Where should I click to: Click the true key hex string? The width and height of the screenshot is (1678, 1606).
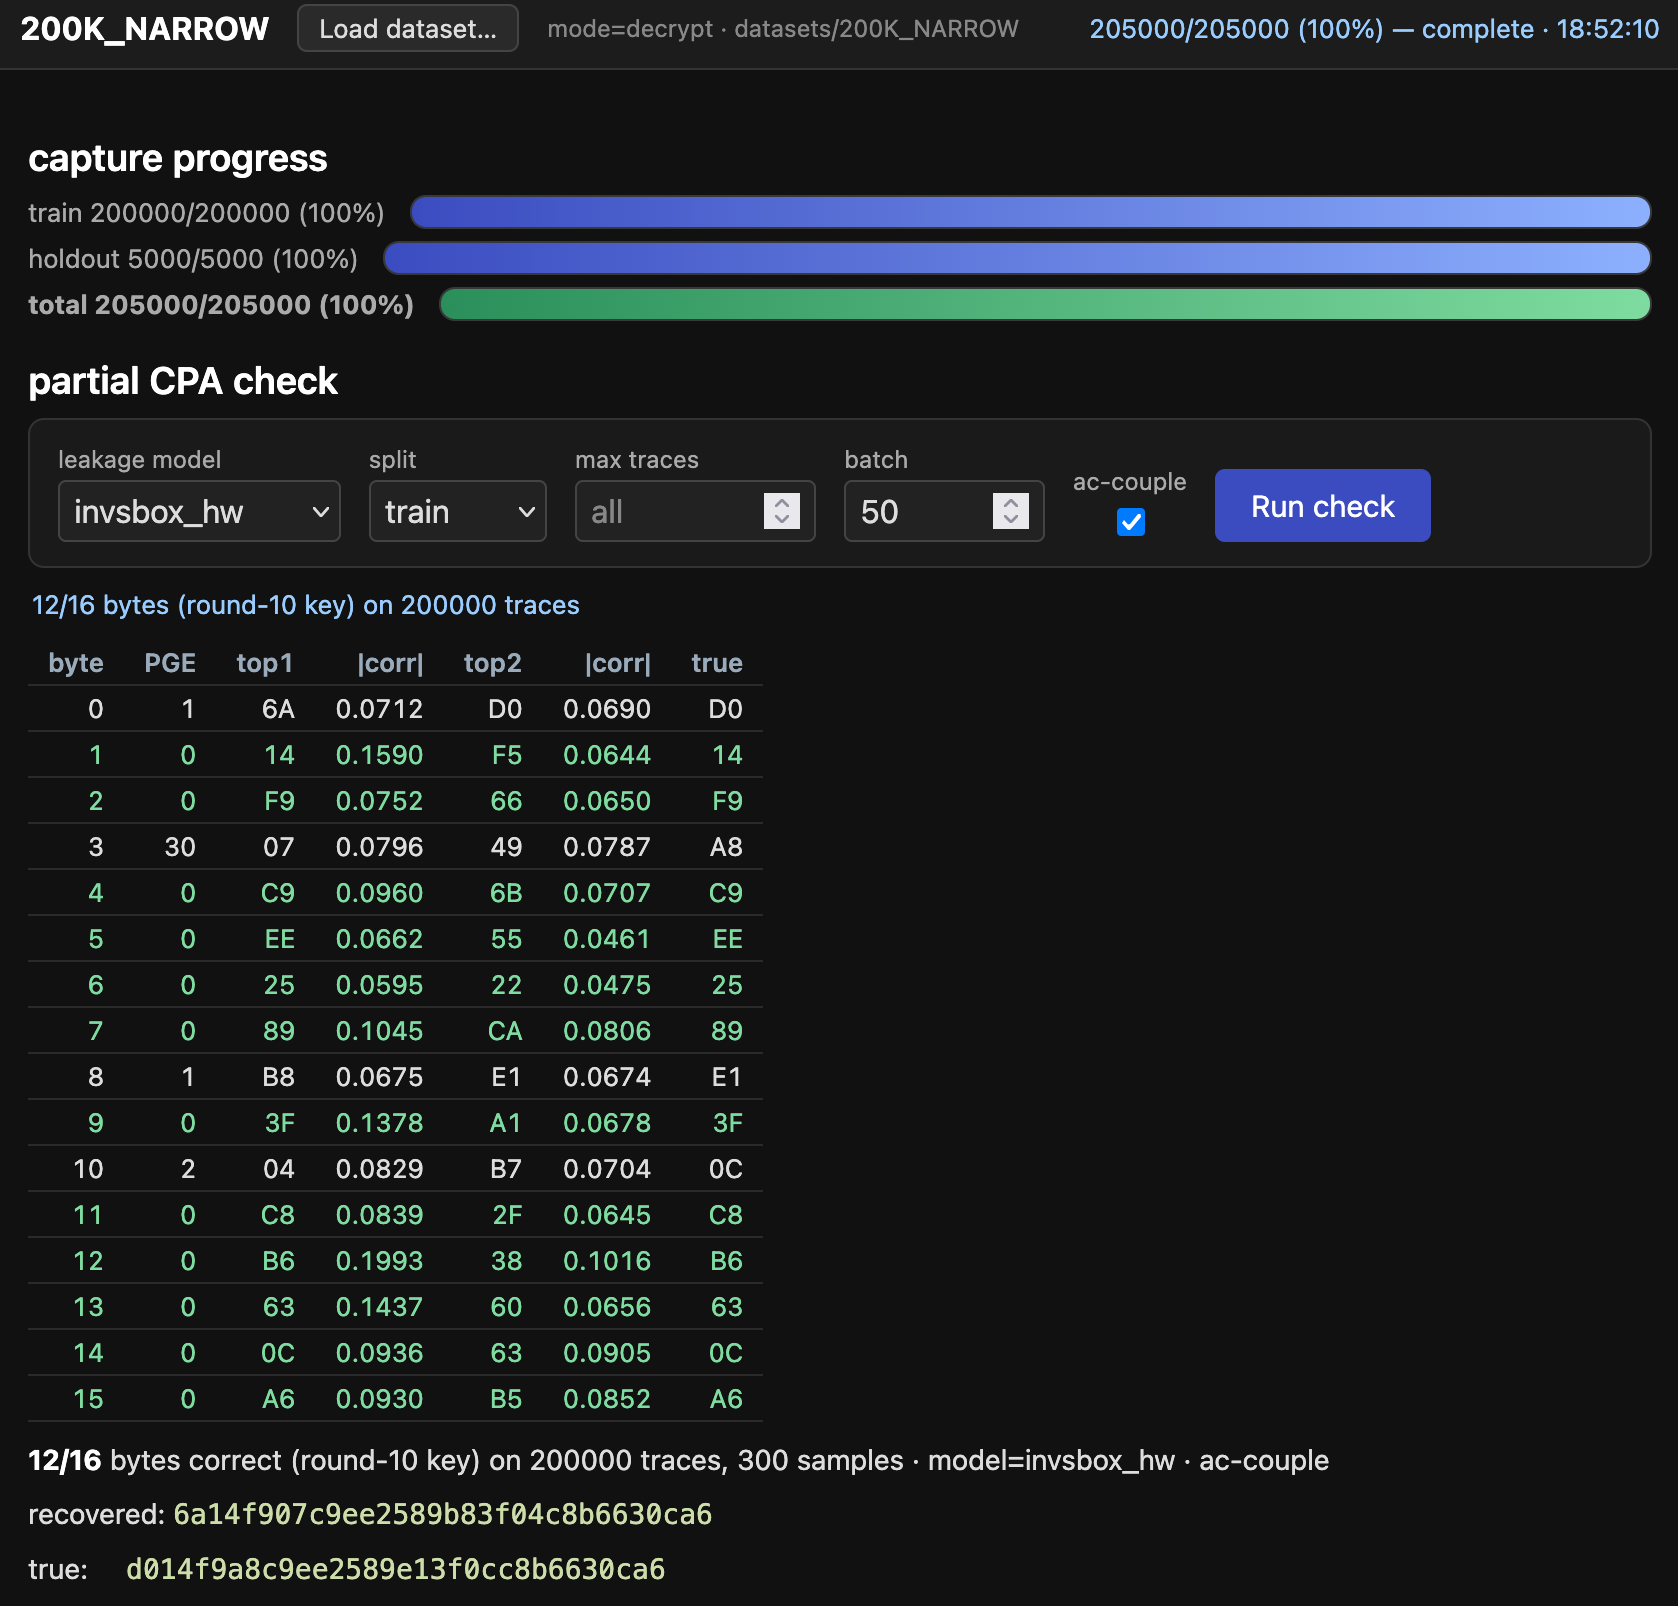(x=396, y=1569)
